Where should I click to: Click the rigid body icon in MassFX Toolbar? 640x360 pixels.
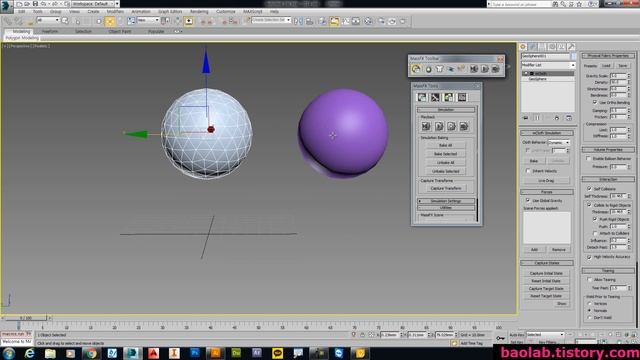click(428, 69)
